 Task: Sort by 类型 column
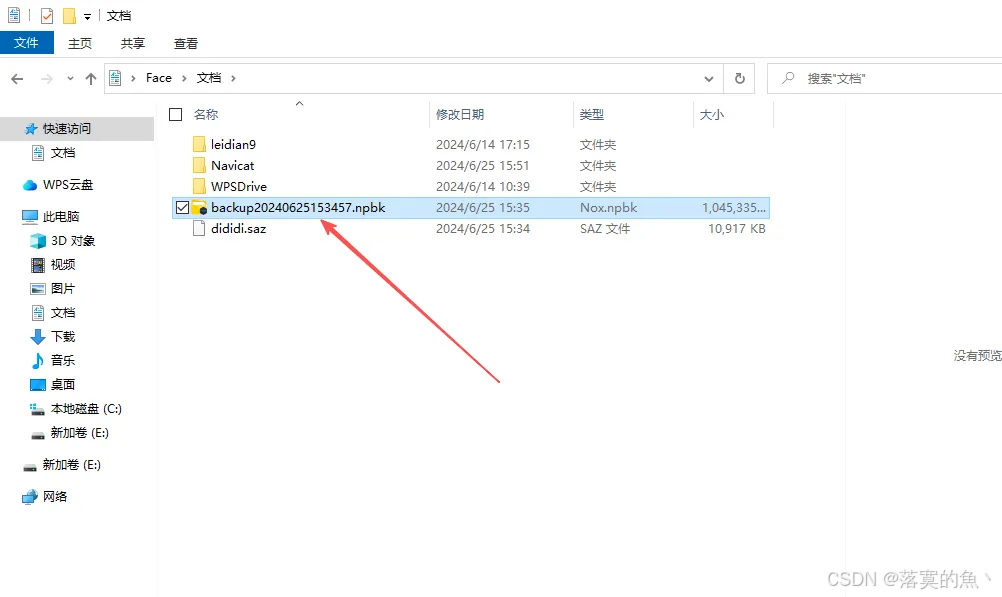[x=592, y=114]
